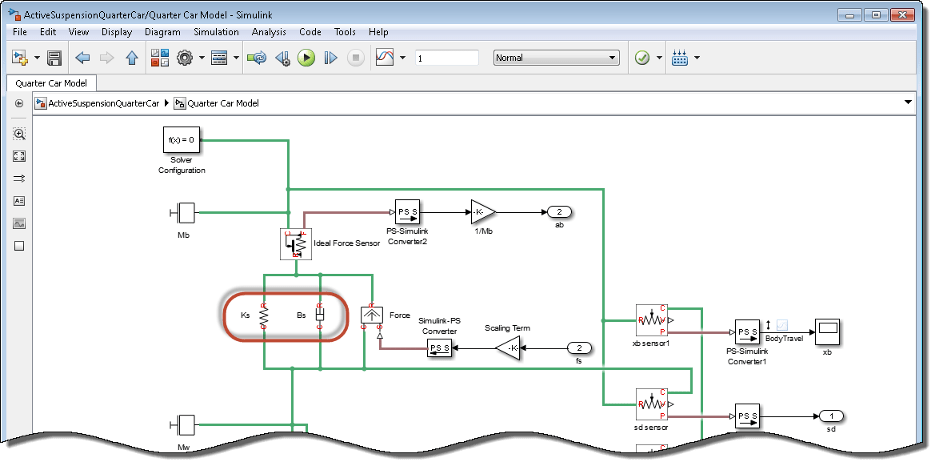The width and height of the screenshot is (935, 466).
Task: Select the Annotation text tool in the palette
Action: (19, 201)
